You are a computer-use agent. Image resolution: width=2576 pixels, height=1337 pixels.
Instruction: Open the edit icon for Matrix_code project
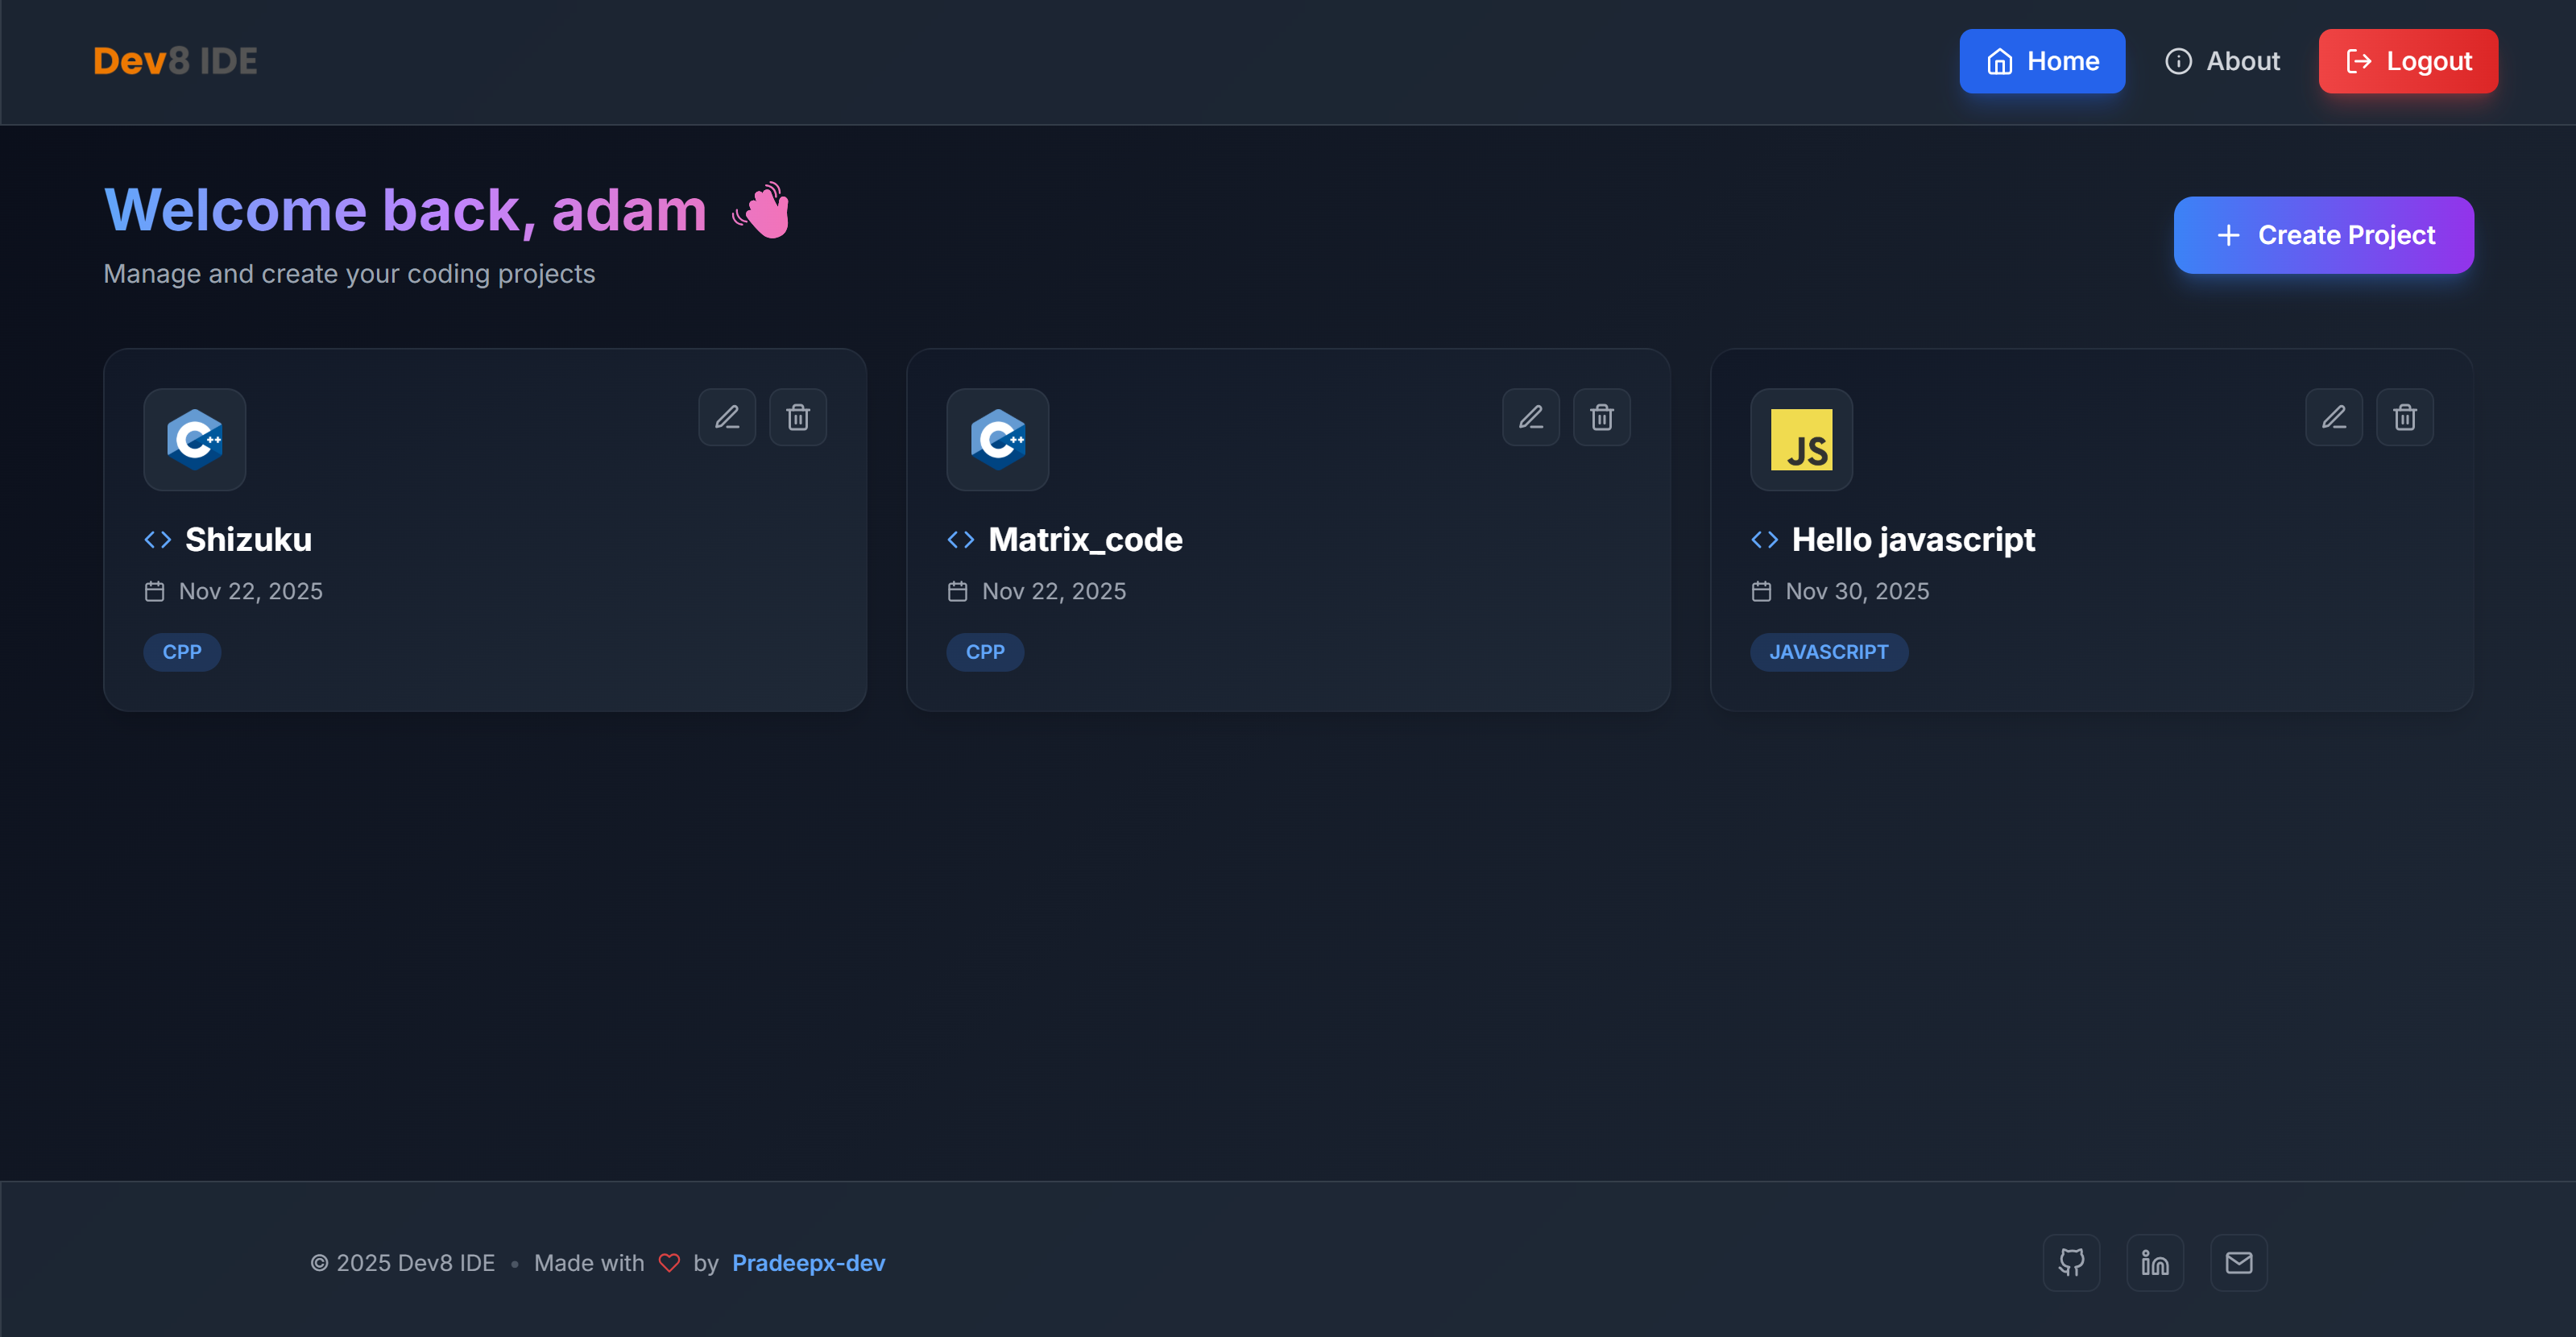click(1531, 417)
